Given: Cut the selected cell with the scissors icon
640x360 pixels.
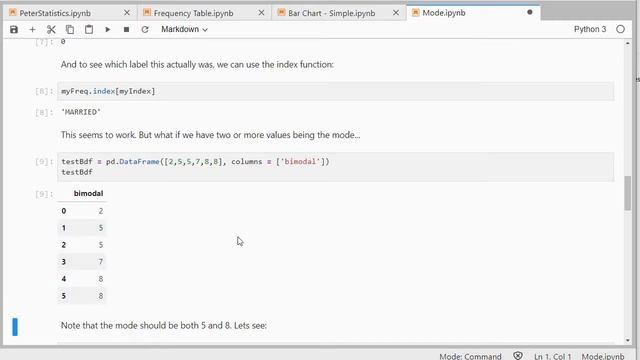Looking at the screenshot, I should [51, 29].
